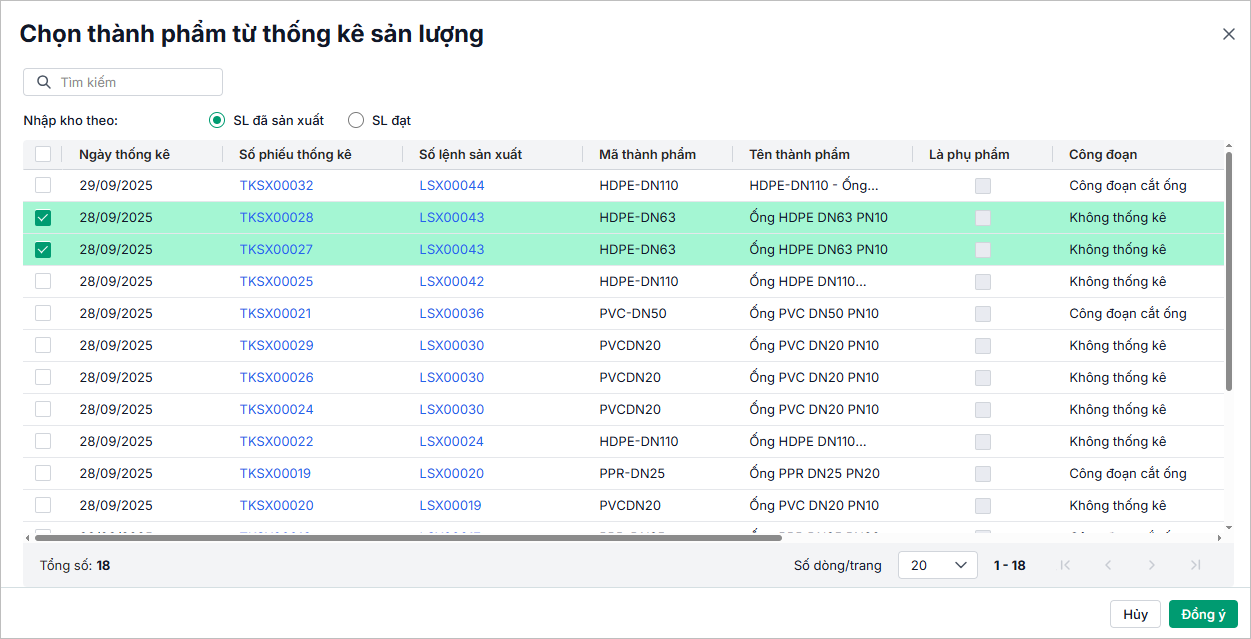The width and height of the screenshot is (1251, 639).
Task: Check the row for TKSX00032
Action: (43, 185)
